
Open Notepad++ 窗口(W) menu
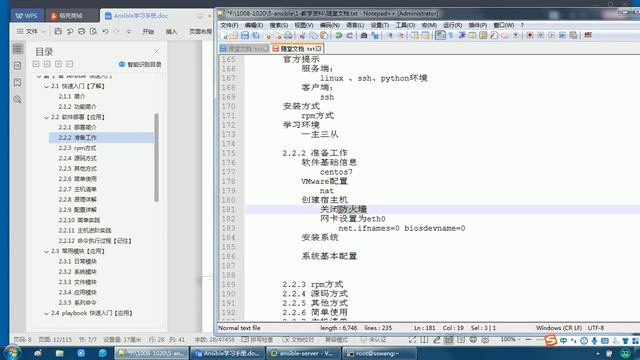504,25
